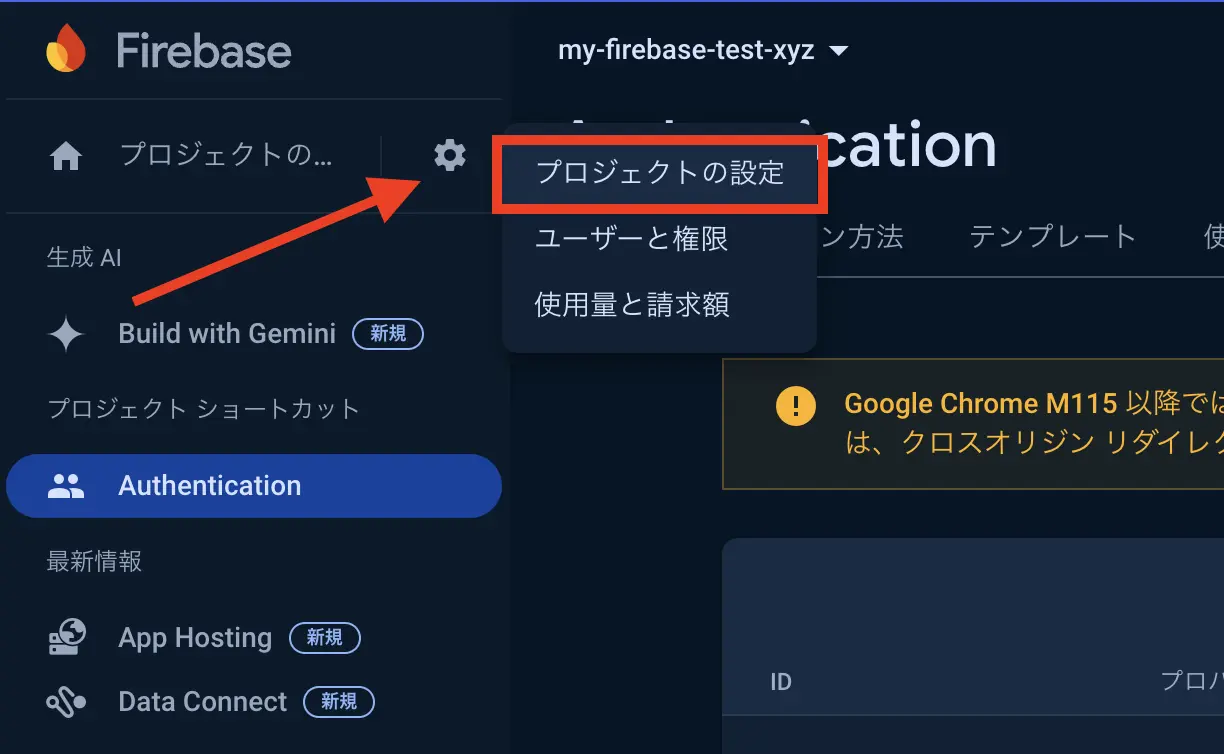This screenshot has width=1224, height=754.
Task: Choose ユーザーと権限 menu entry
Action: [631, 238]
